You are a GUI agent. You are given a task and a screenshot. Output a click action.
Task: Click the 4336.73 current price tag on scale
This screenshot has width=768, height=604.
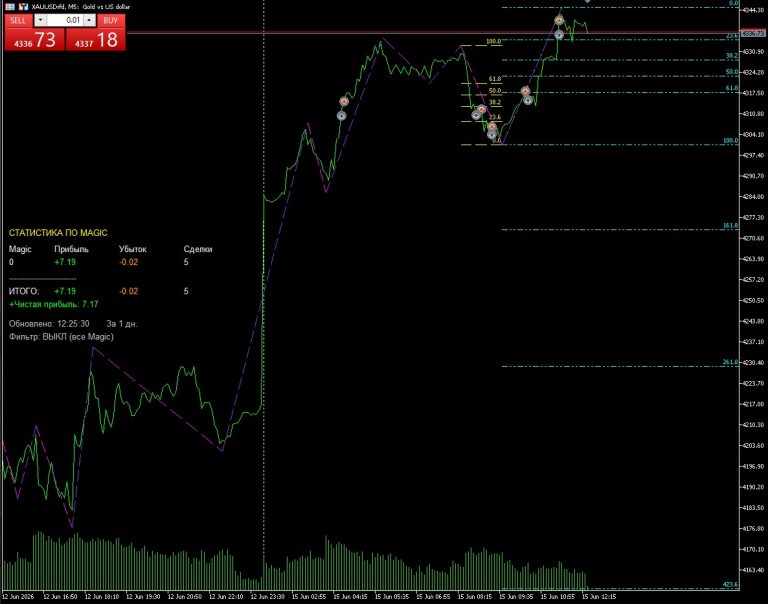tap(753, 33)
